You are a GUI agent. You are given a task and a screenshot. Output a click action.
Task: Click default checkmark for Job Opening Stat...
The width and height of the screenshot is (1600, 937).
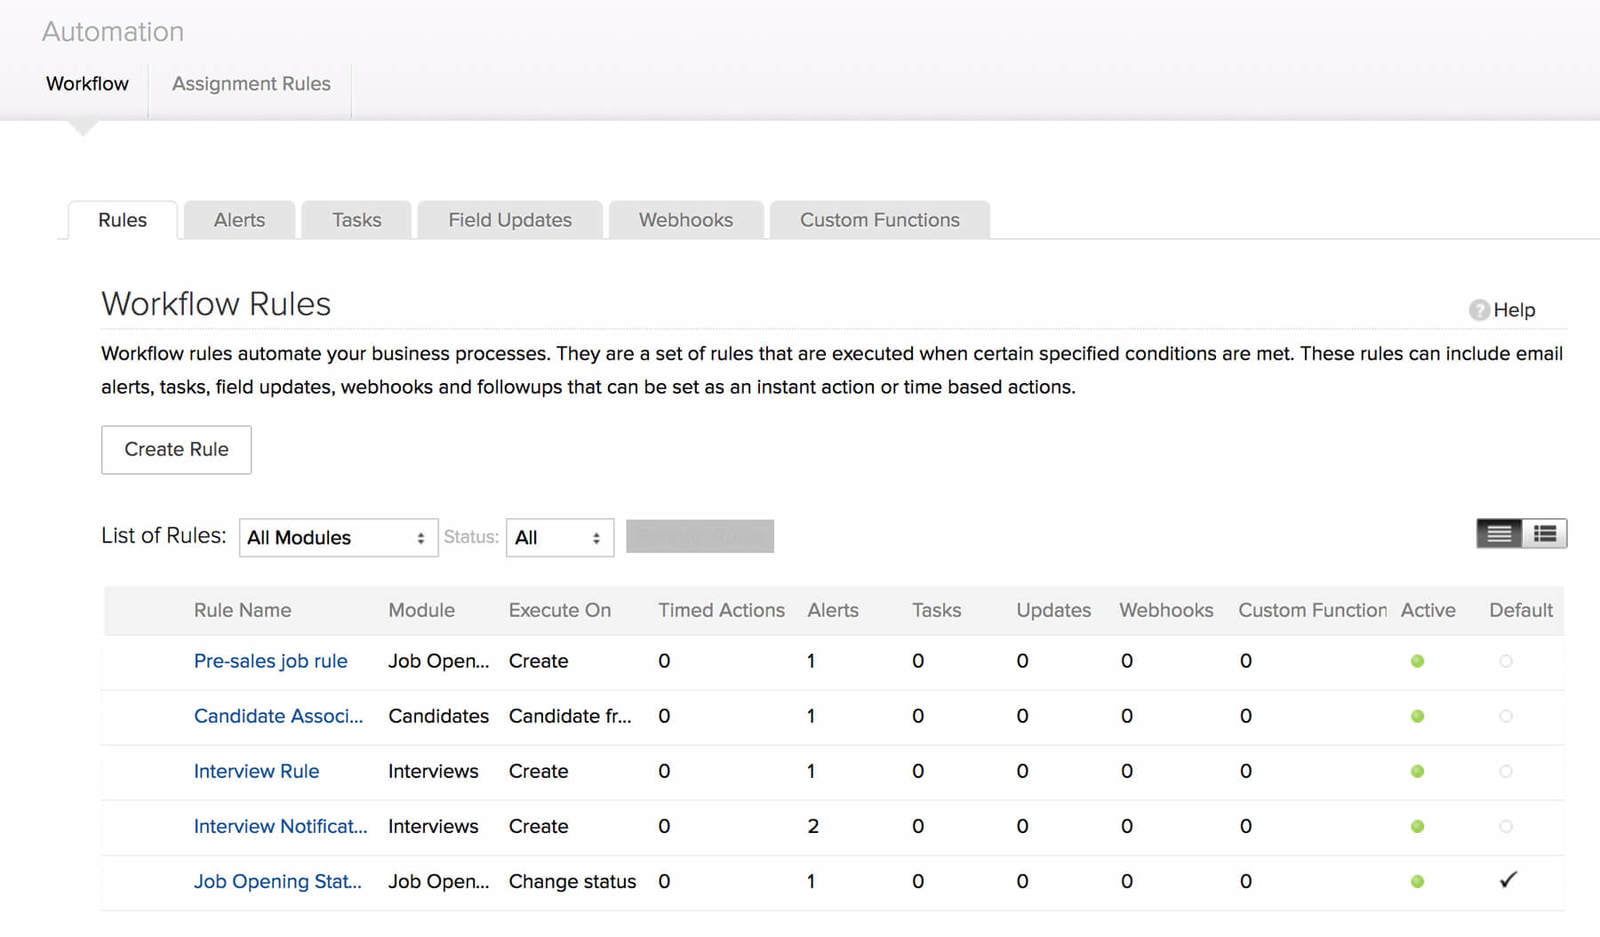1508,880
